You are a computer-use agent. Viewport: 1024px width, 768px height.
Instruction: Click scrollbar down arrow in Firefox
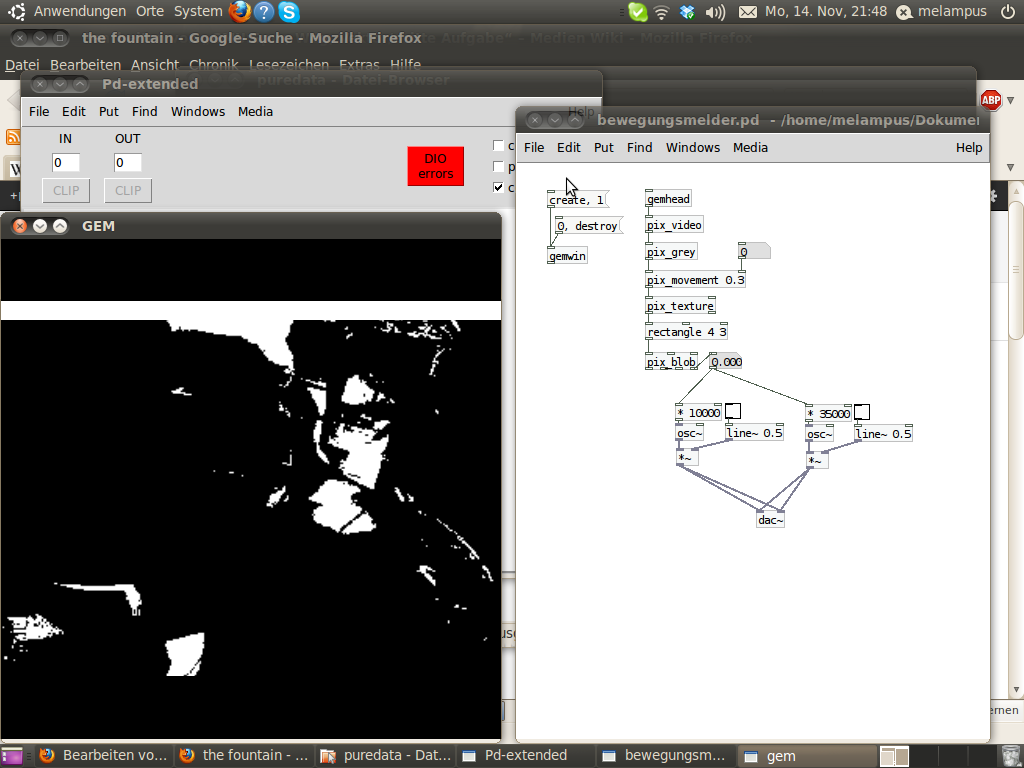click(x=1016, y=690)
